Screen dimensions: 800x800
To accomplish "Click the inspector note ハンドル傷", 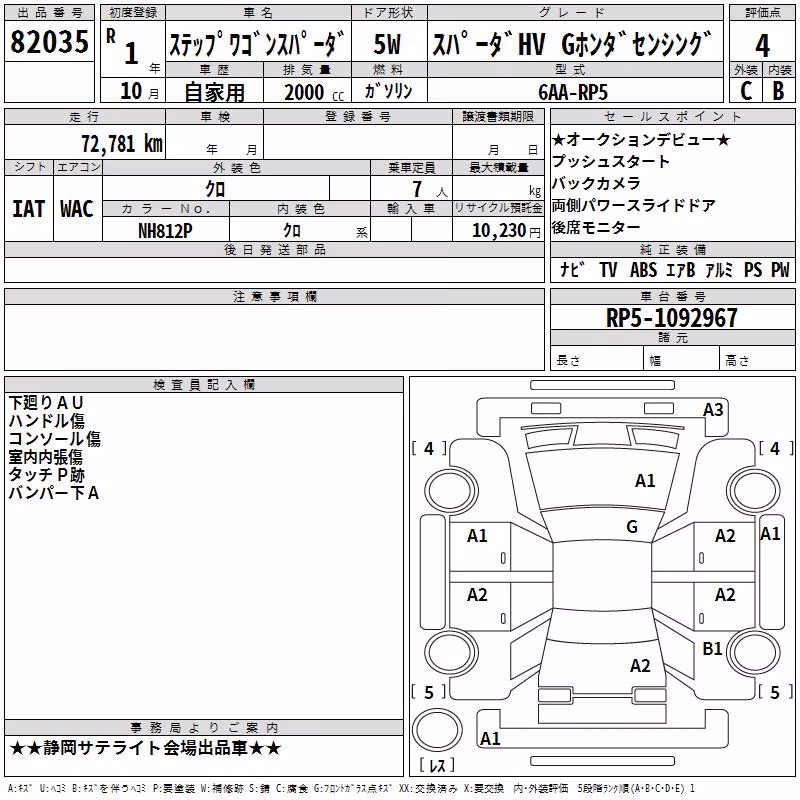I will (46, 421).
